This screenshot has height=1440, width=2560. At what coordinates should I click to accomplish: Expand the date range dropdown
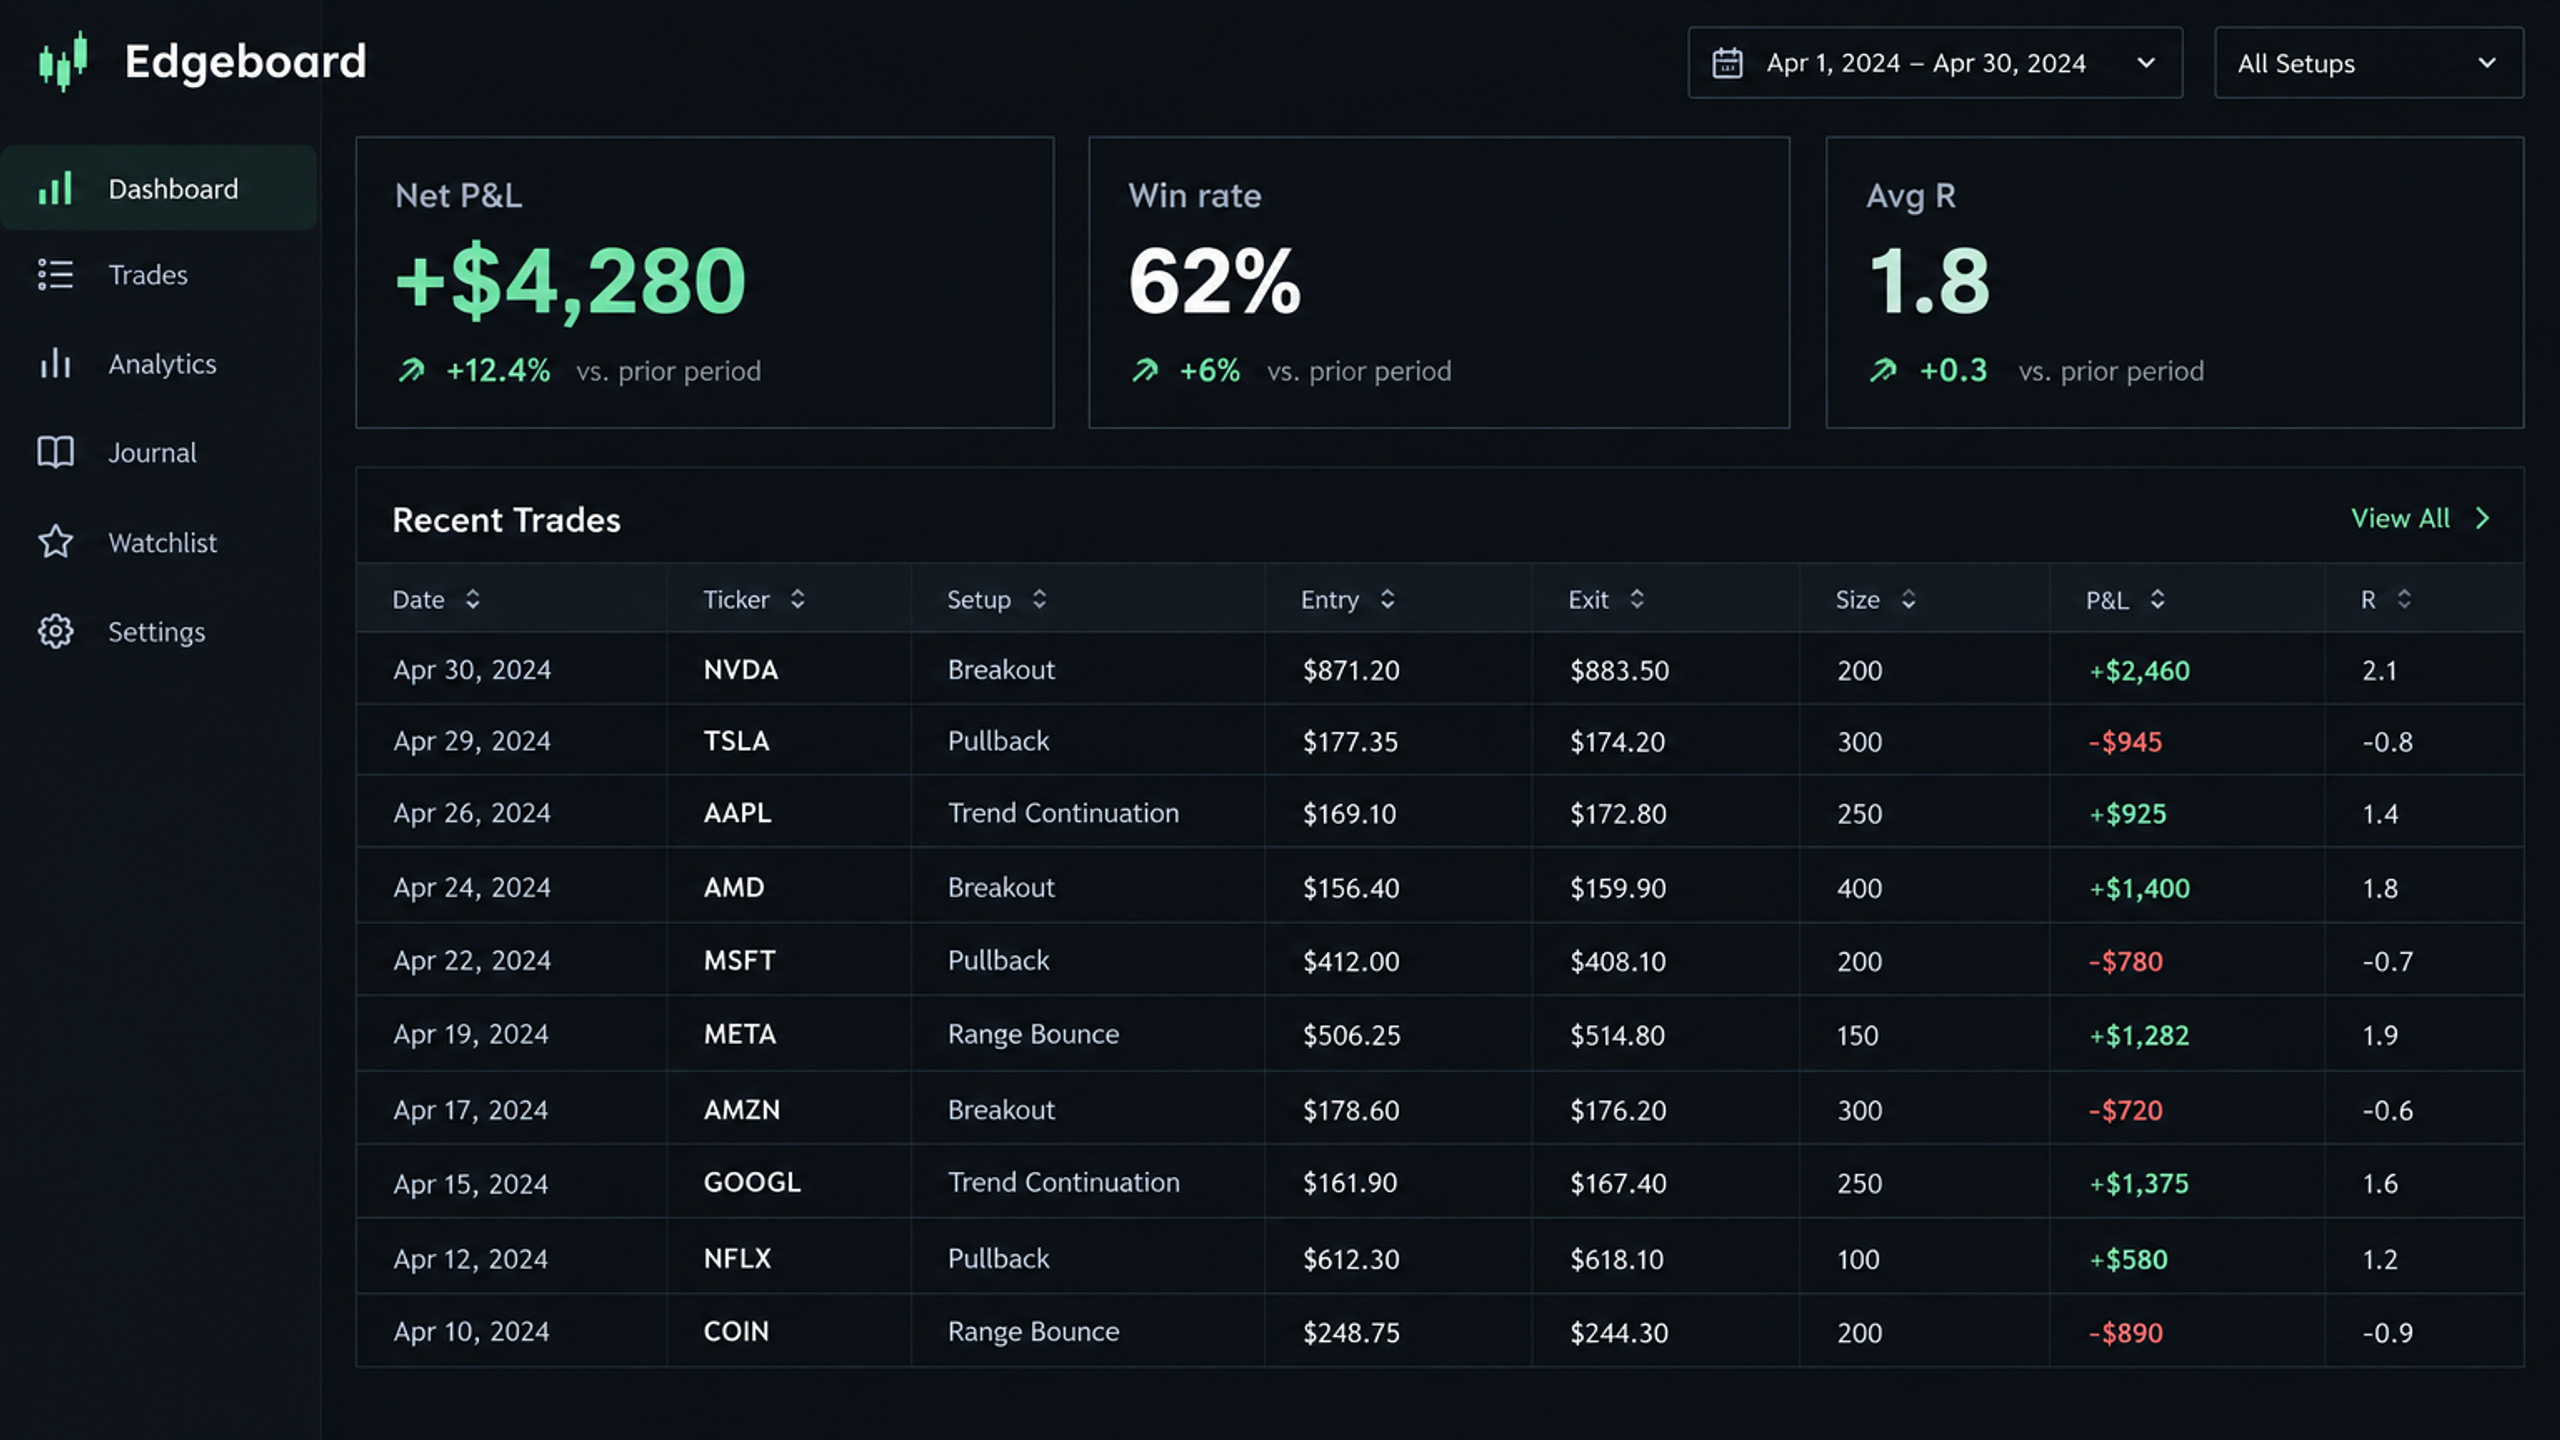(x=1935, y=63)
